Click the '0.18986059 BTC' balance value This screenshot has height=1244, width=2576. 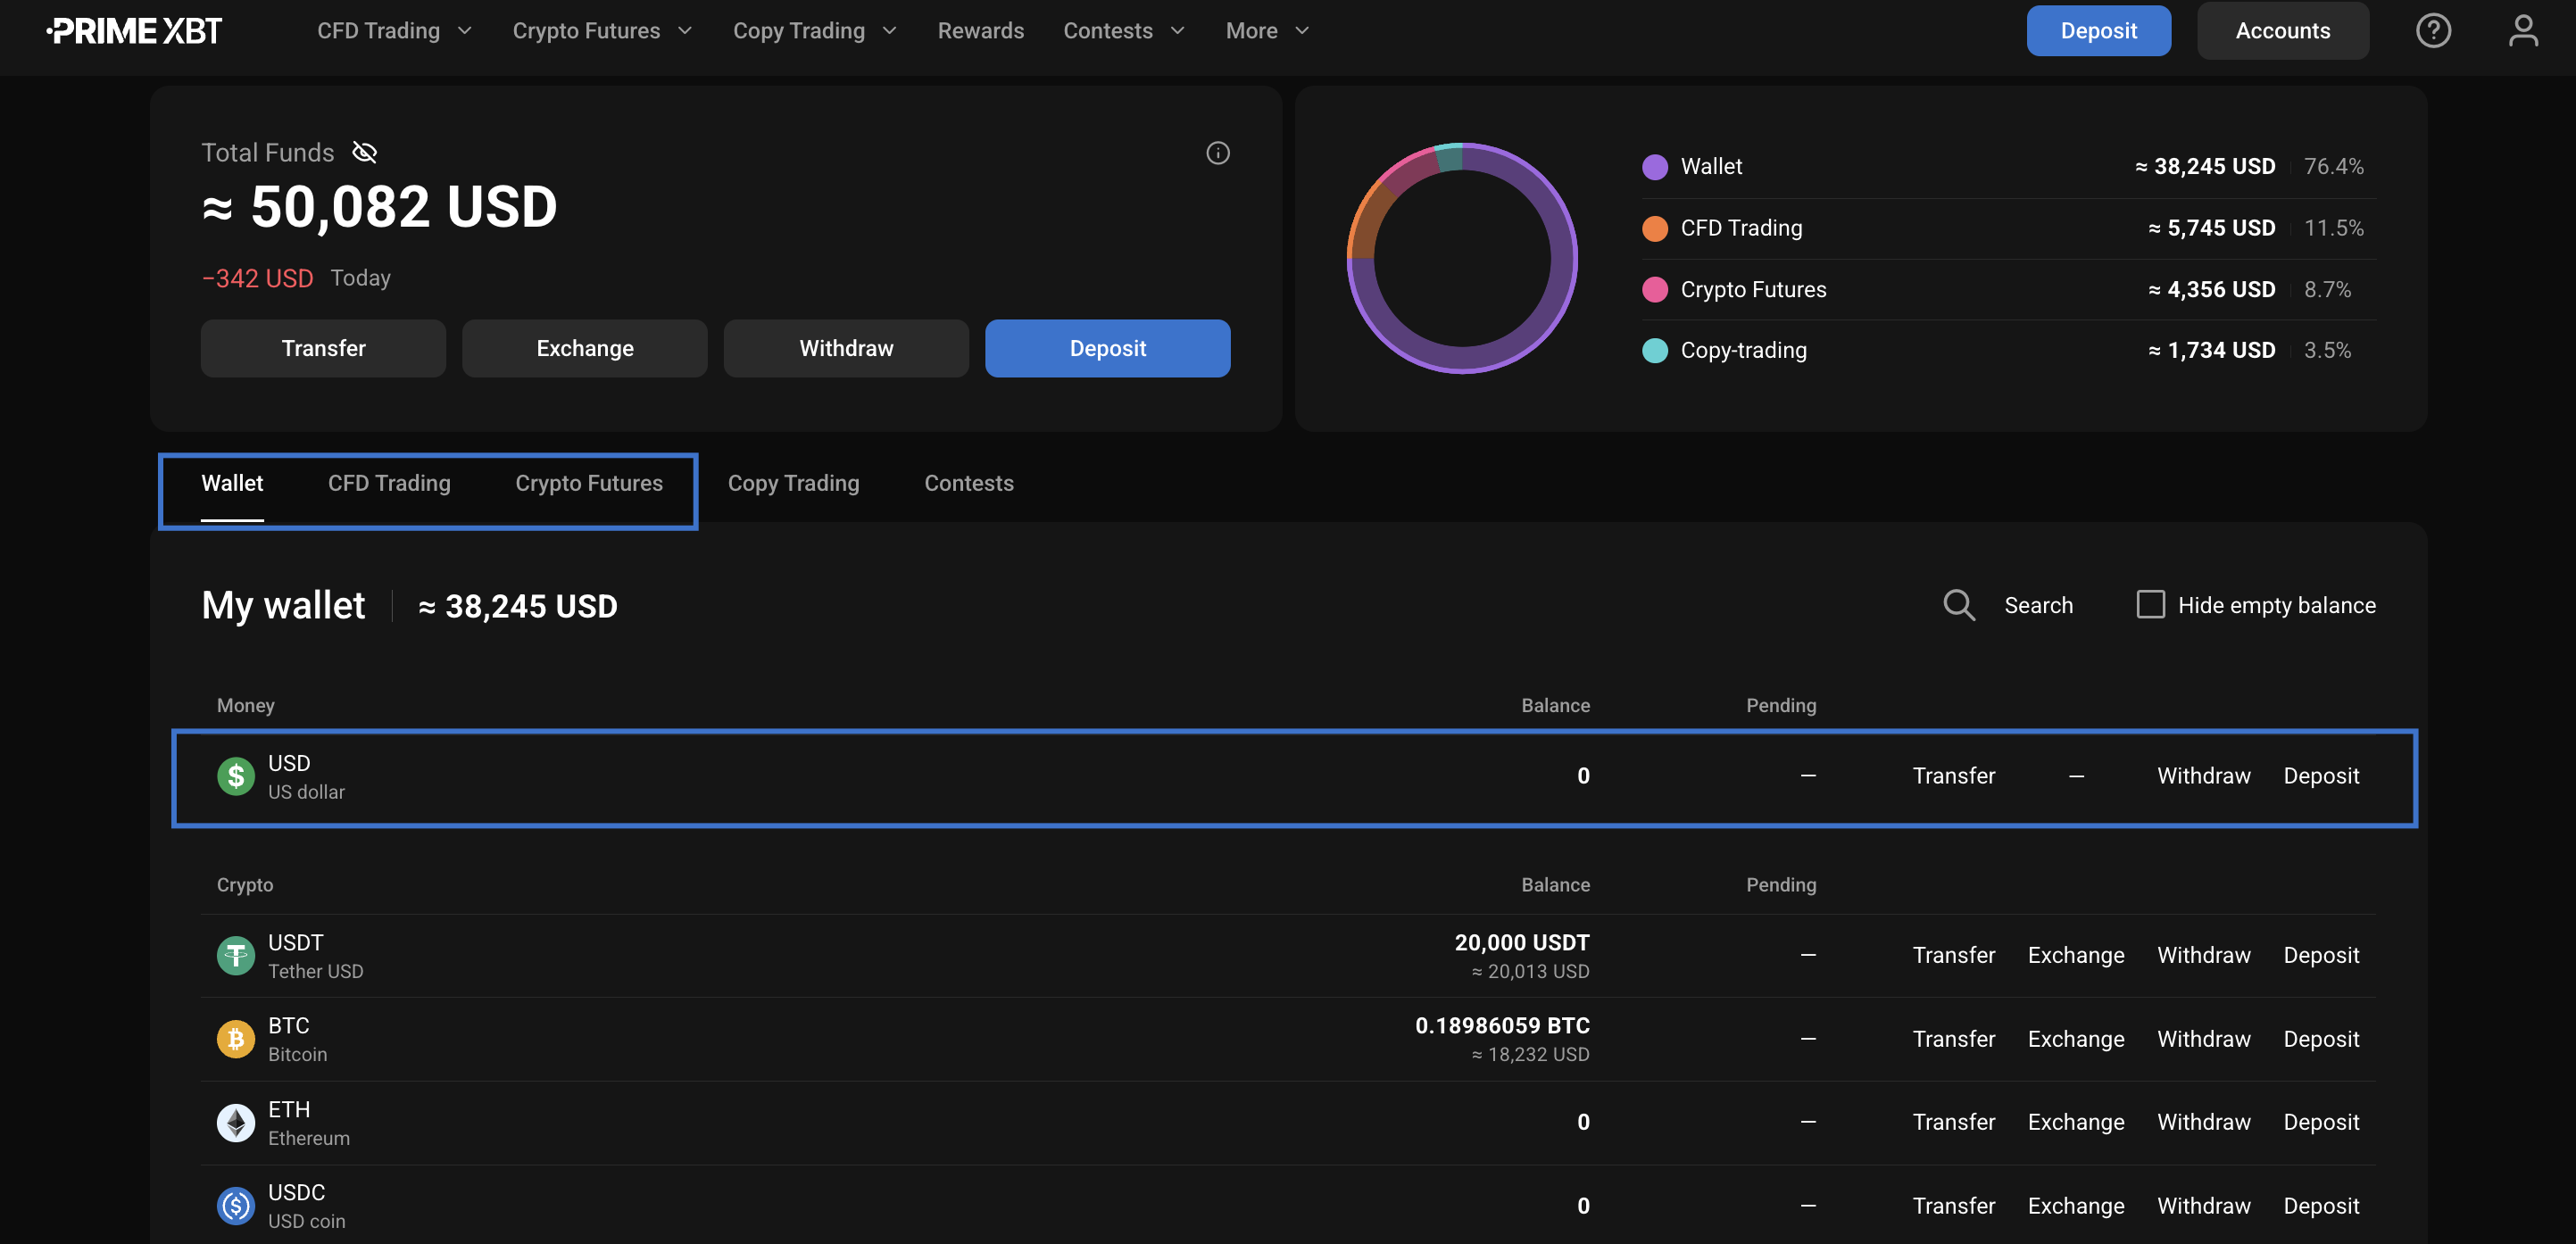coord(1501,1026)
